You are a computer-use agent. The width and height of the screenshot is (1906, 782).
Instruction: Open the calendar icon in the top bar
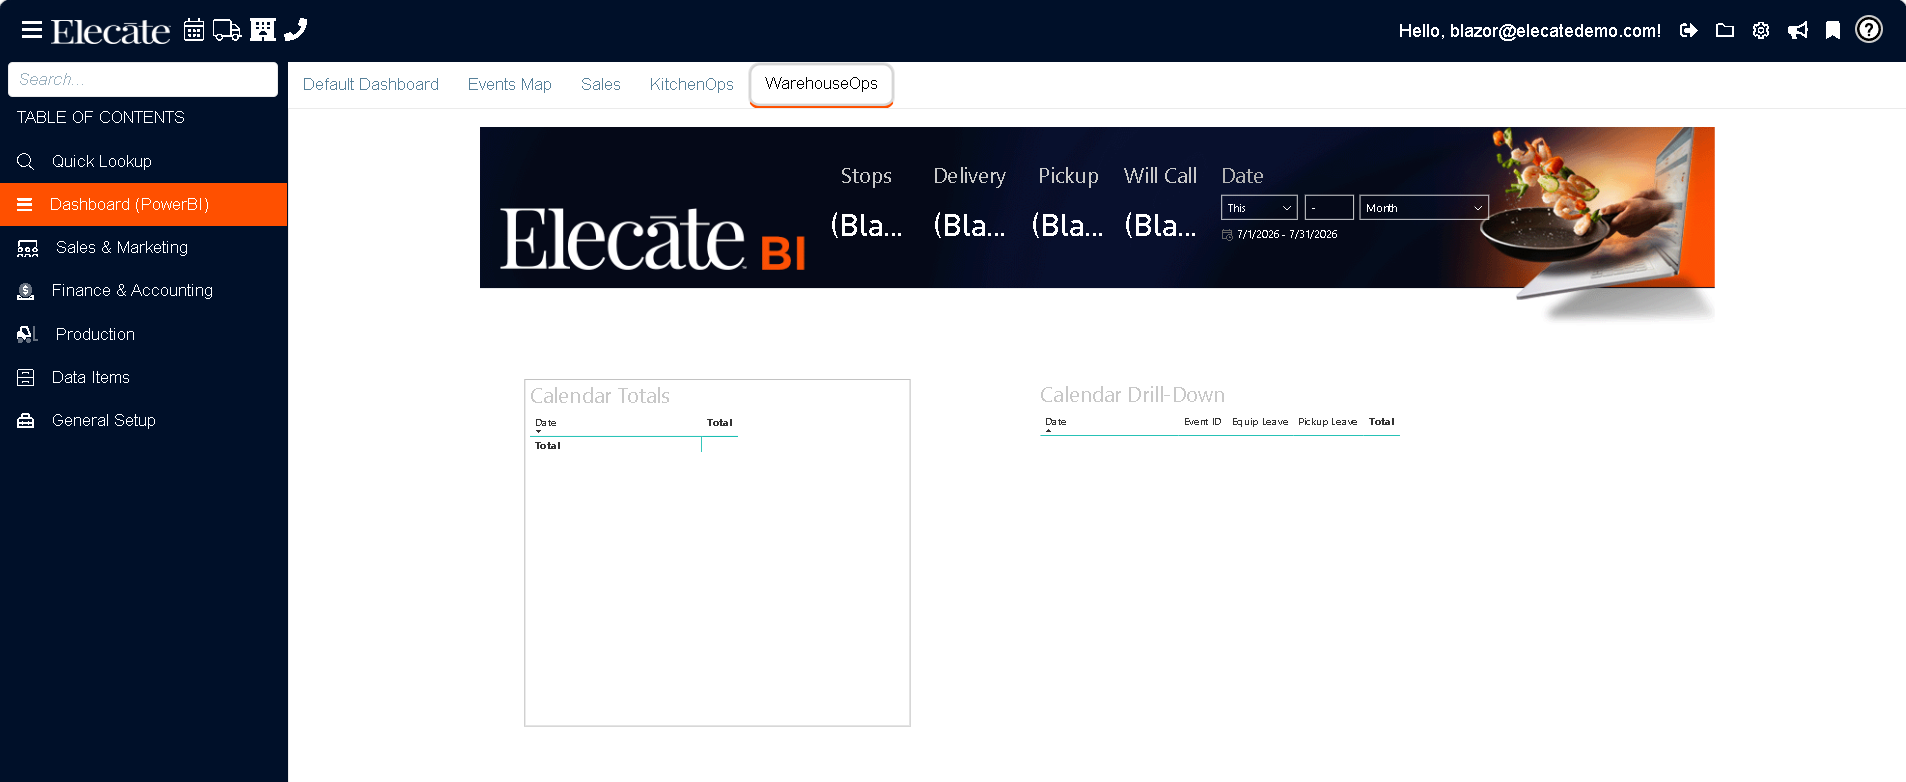click(194, 30)
